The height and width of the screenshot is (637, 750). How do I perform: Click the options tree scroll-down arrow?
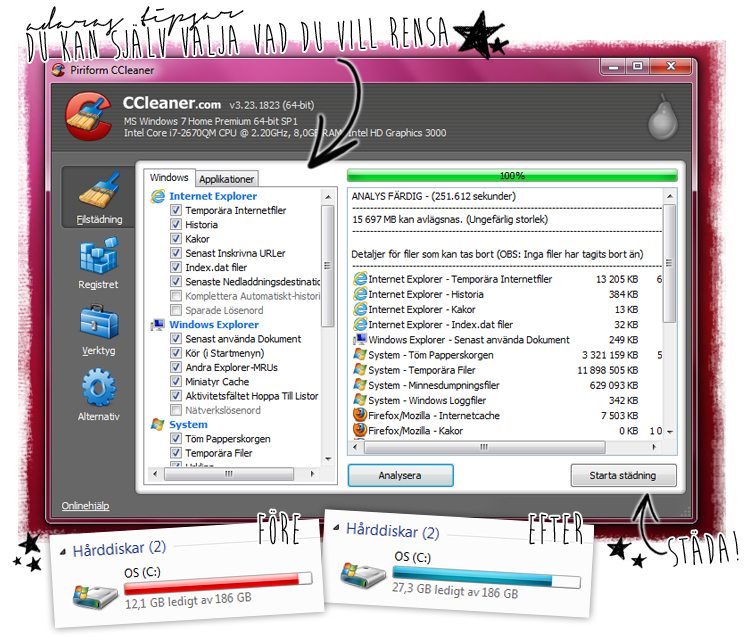tap(328, 459)
